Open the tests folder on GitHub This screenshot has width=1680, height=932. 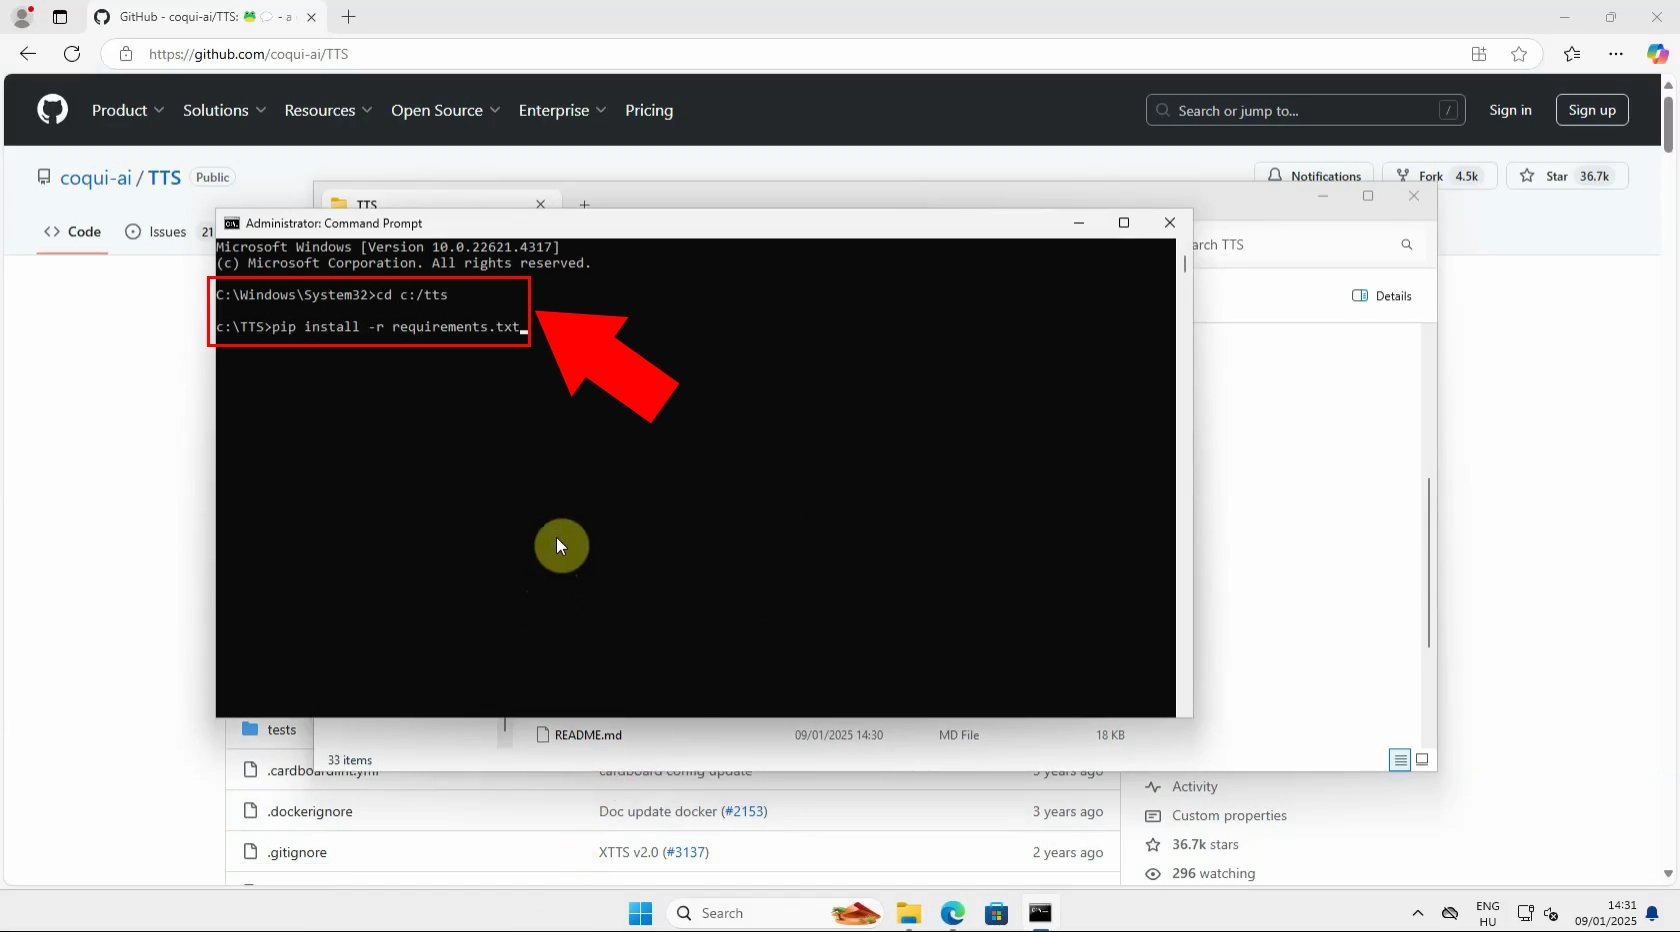tap(282, 730)
